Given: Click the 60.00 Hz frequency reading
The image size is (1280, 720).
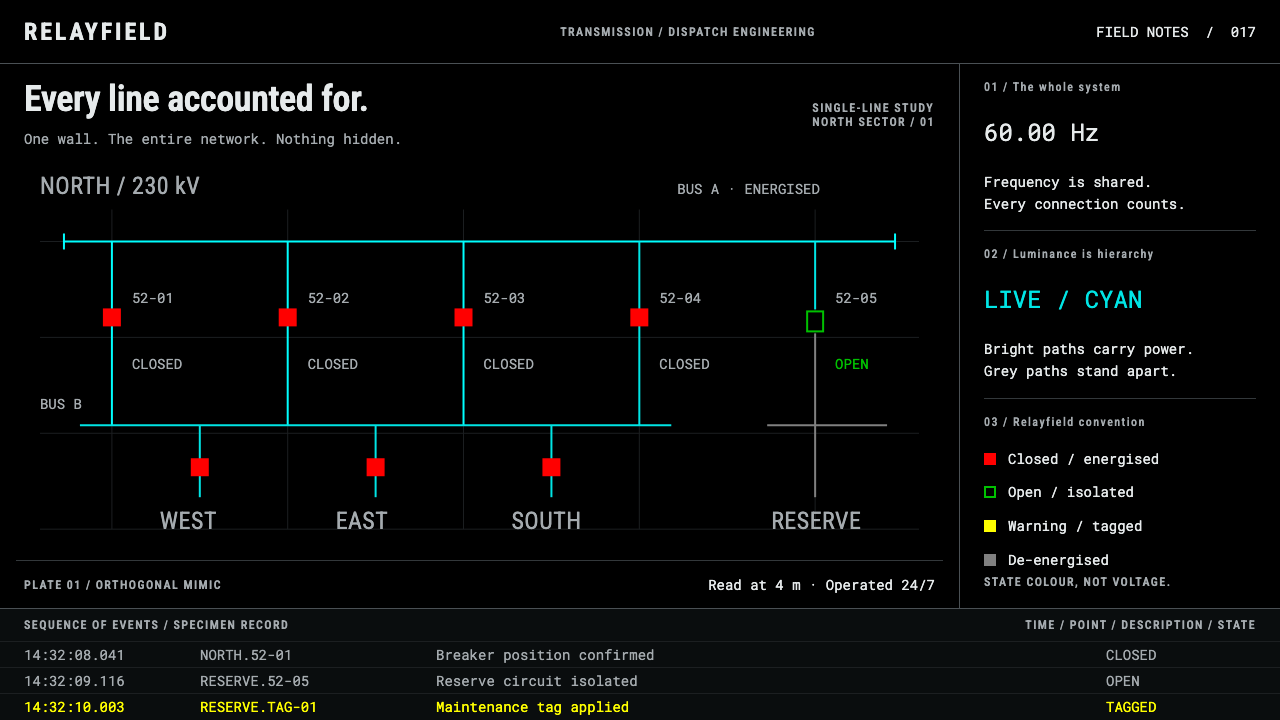Looking at the screenshot, I should [x=1041, y=132].
